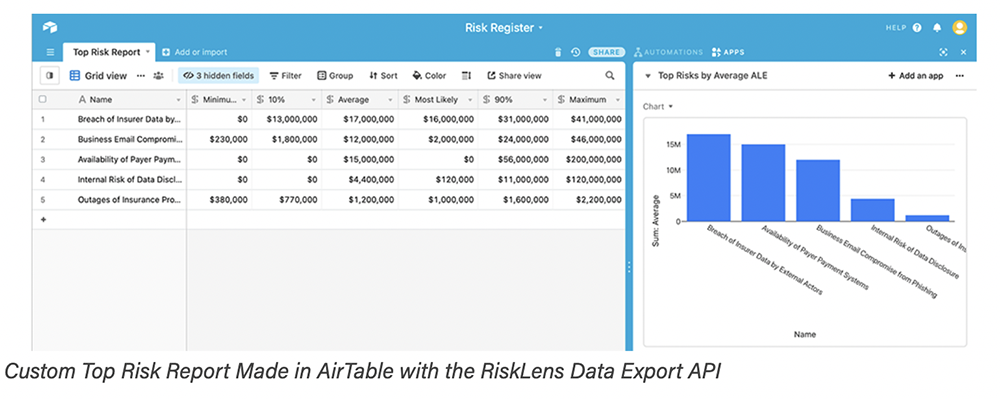
Task: Open the Color menu
Action: [429, 75]
